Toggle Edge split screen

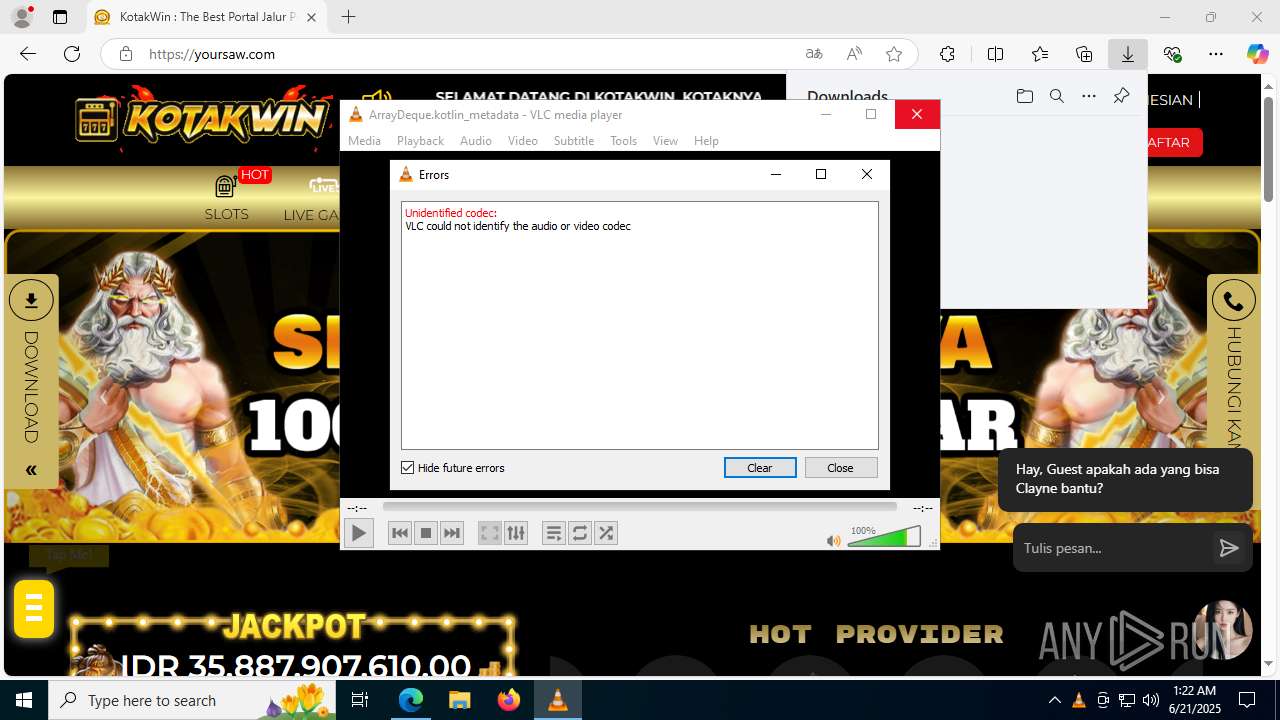(995, 54)
